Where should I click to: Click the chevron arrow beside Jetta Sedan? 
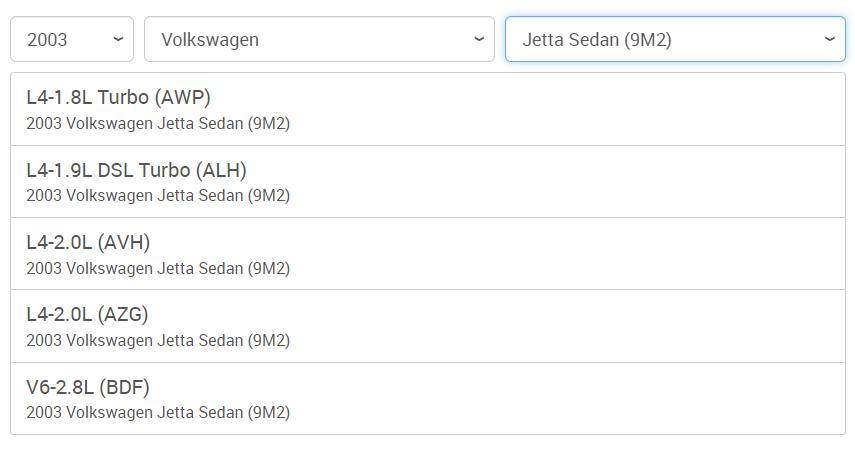tap(829, 39)
